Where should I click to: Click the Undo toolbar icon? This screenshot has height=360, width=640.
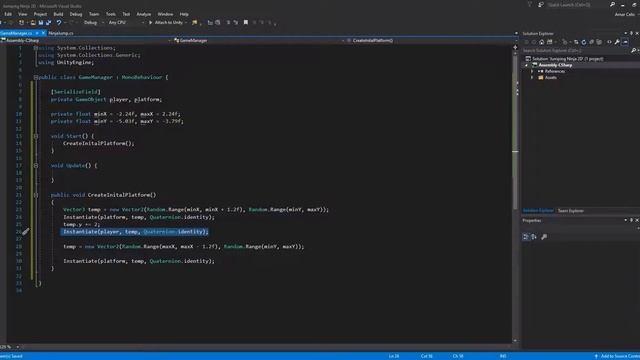pos(59,23)
